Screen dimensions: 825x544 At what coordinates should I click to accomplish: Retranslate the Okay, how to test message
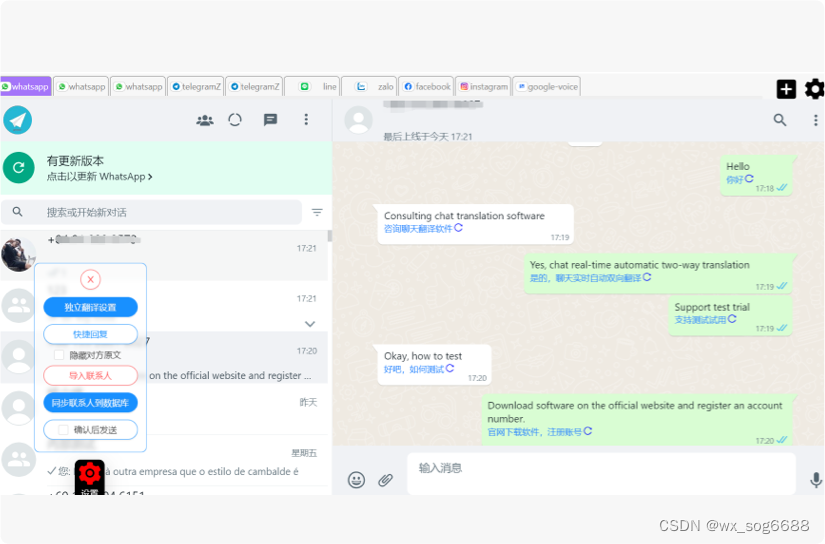pos(450,368)
